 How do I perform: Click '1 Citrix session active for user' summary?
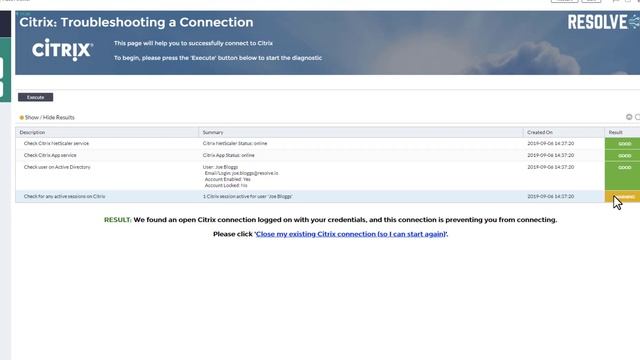(x=248, y=196)
